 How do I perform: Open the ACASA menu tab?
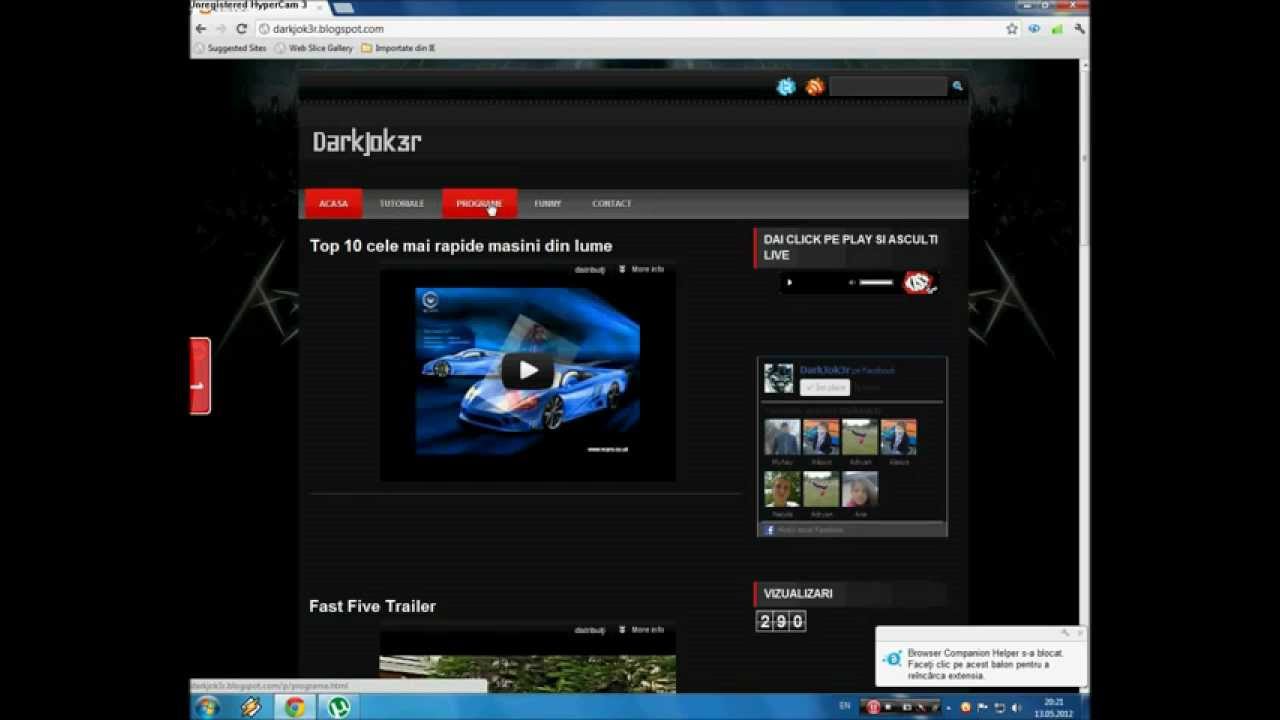[x=333, y=204]
